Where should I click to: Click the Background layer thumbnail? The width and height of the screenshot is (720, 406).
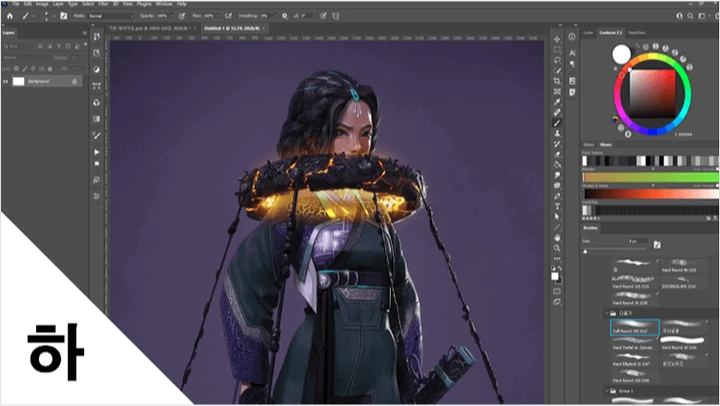coord(18,81)
